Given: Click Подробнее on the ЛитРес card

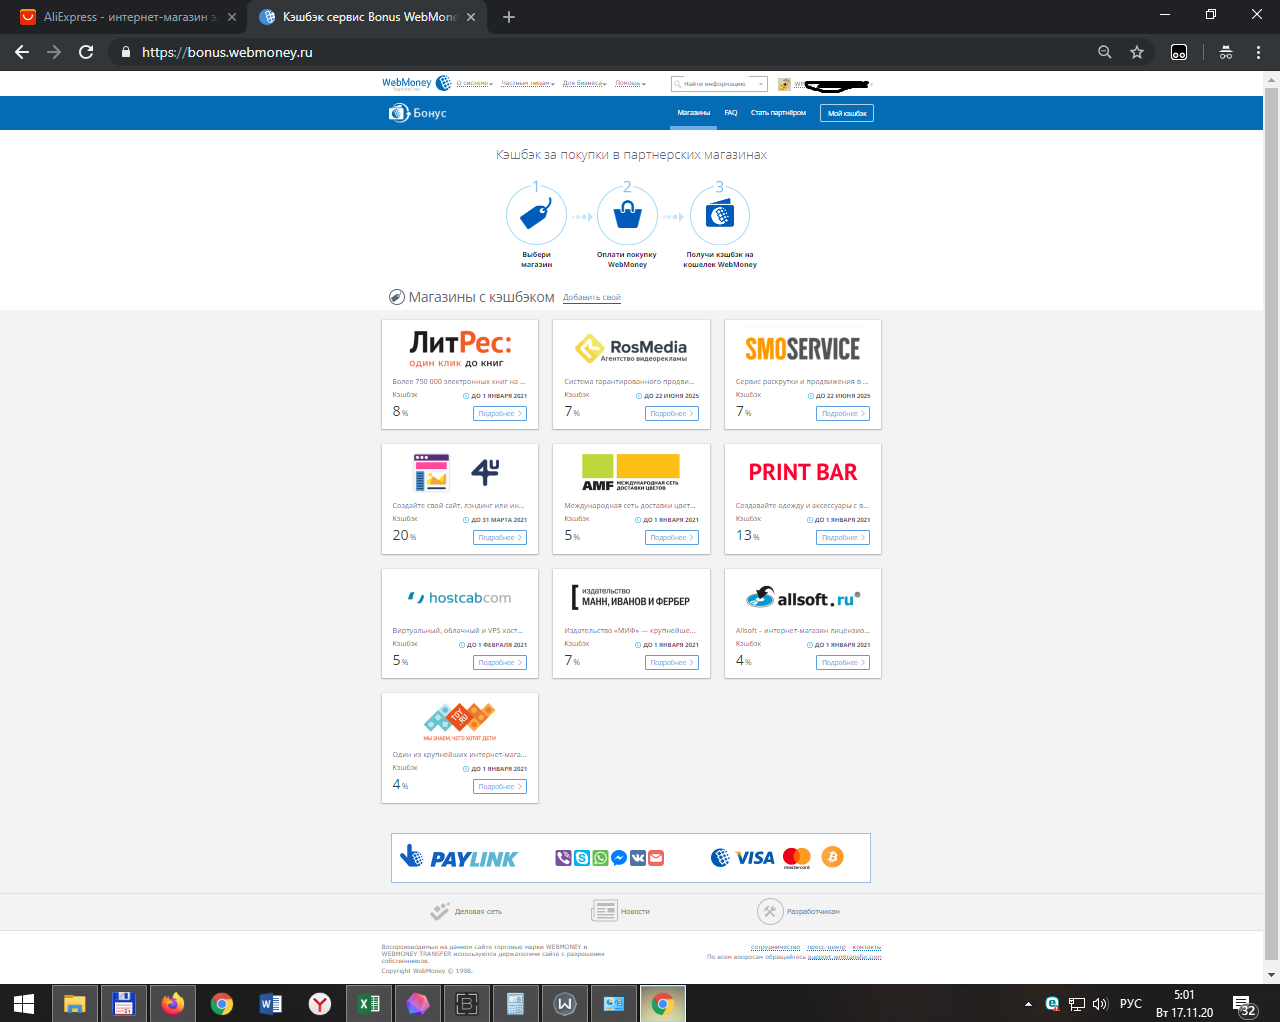Looking at the screenshot, I should pos(500,413).
